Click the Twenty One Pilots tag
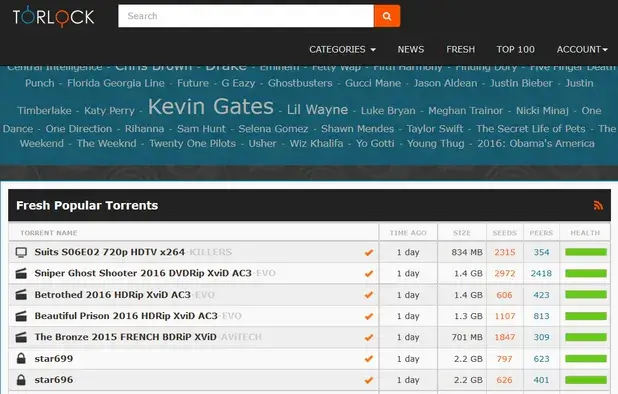This screenshot has width=618, height=394. tap(192, 143)
